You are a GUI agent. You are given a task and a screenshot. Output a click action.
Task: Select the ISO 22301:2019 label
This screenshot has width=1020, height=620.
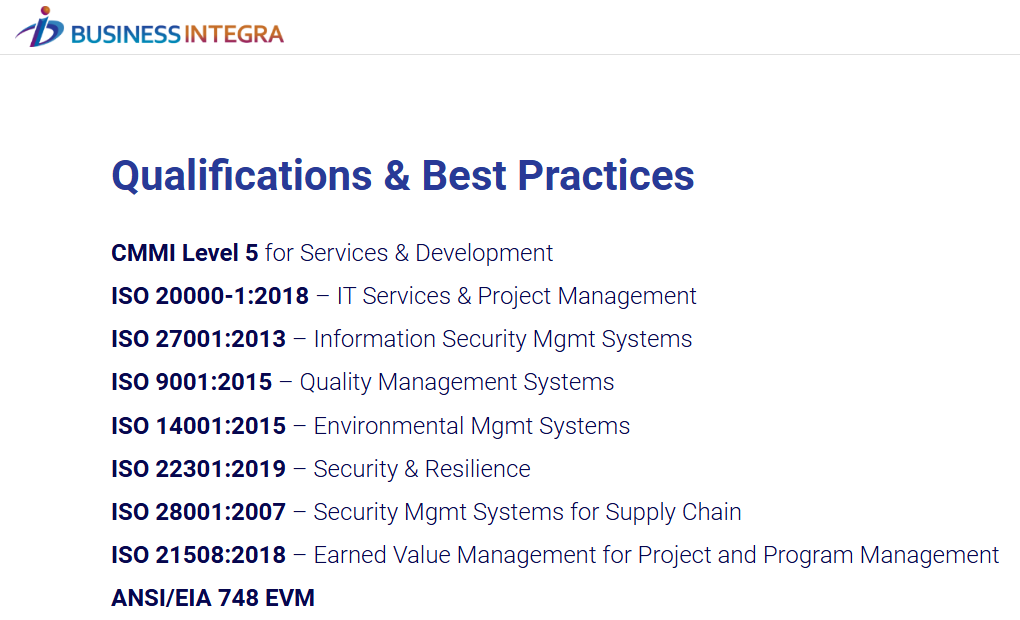(198, 469)
